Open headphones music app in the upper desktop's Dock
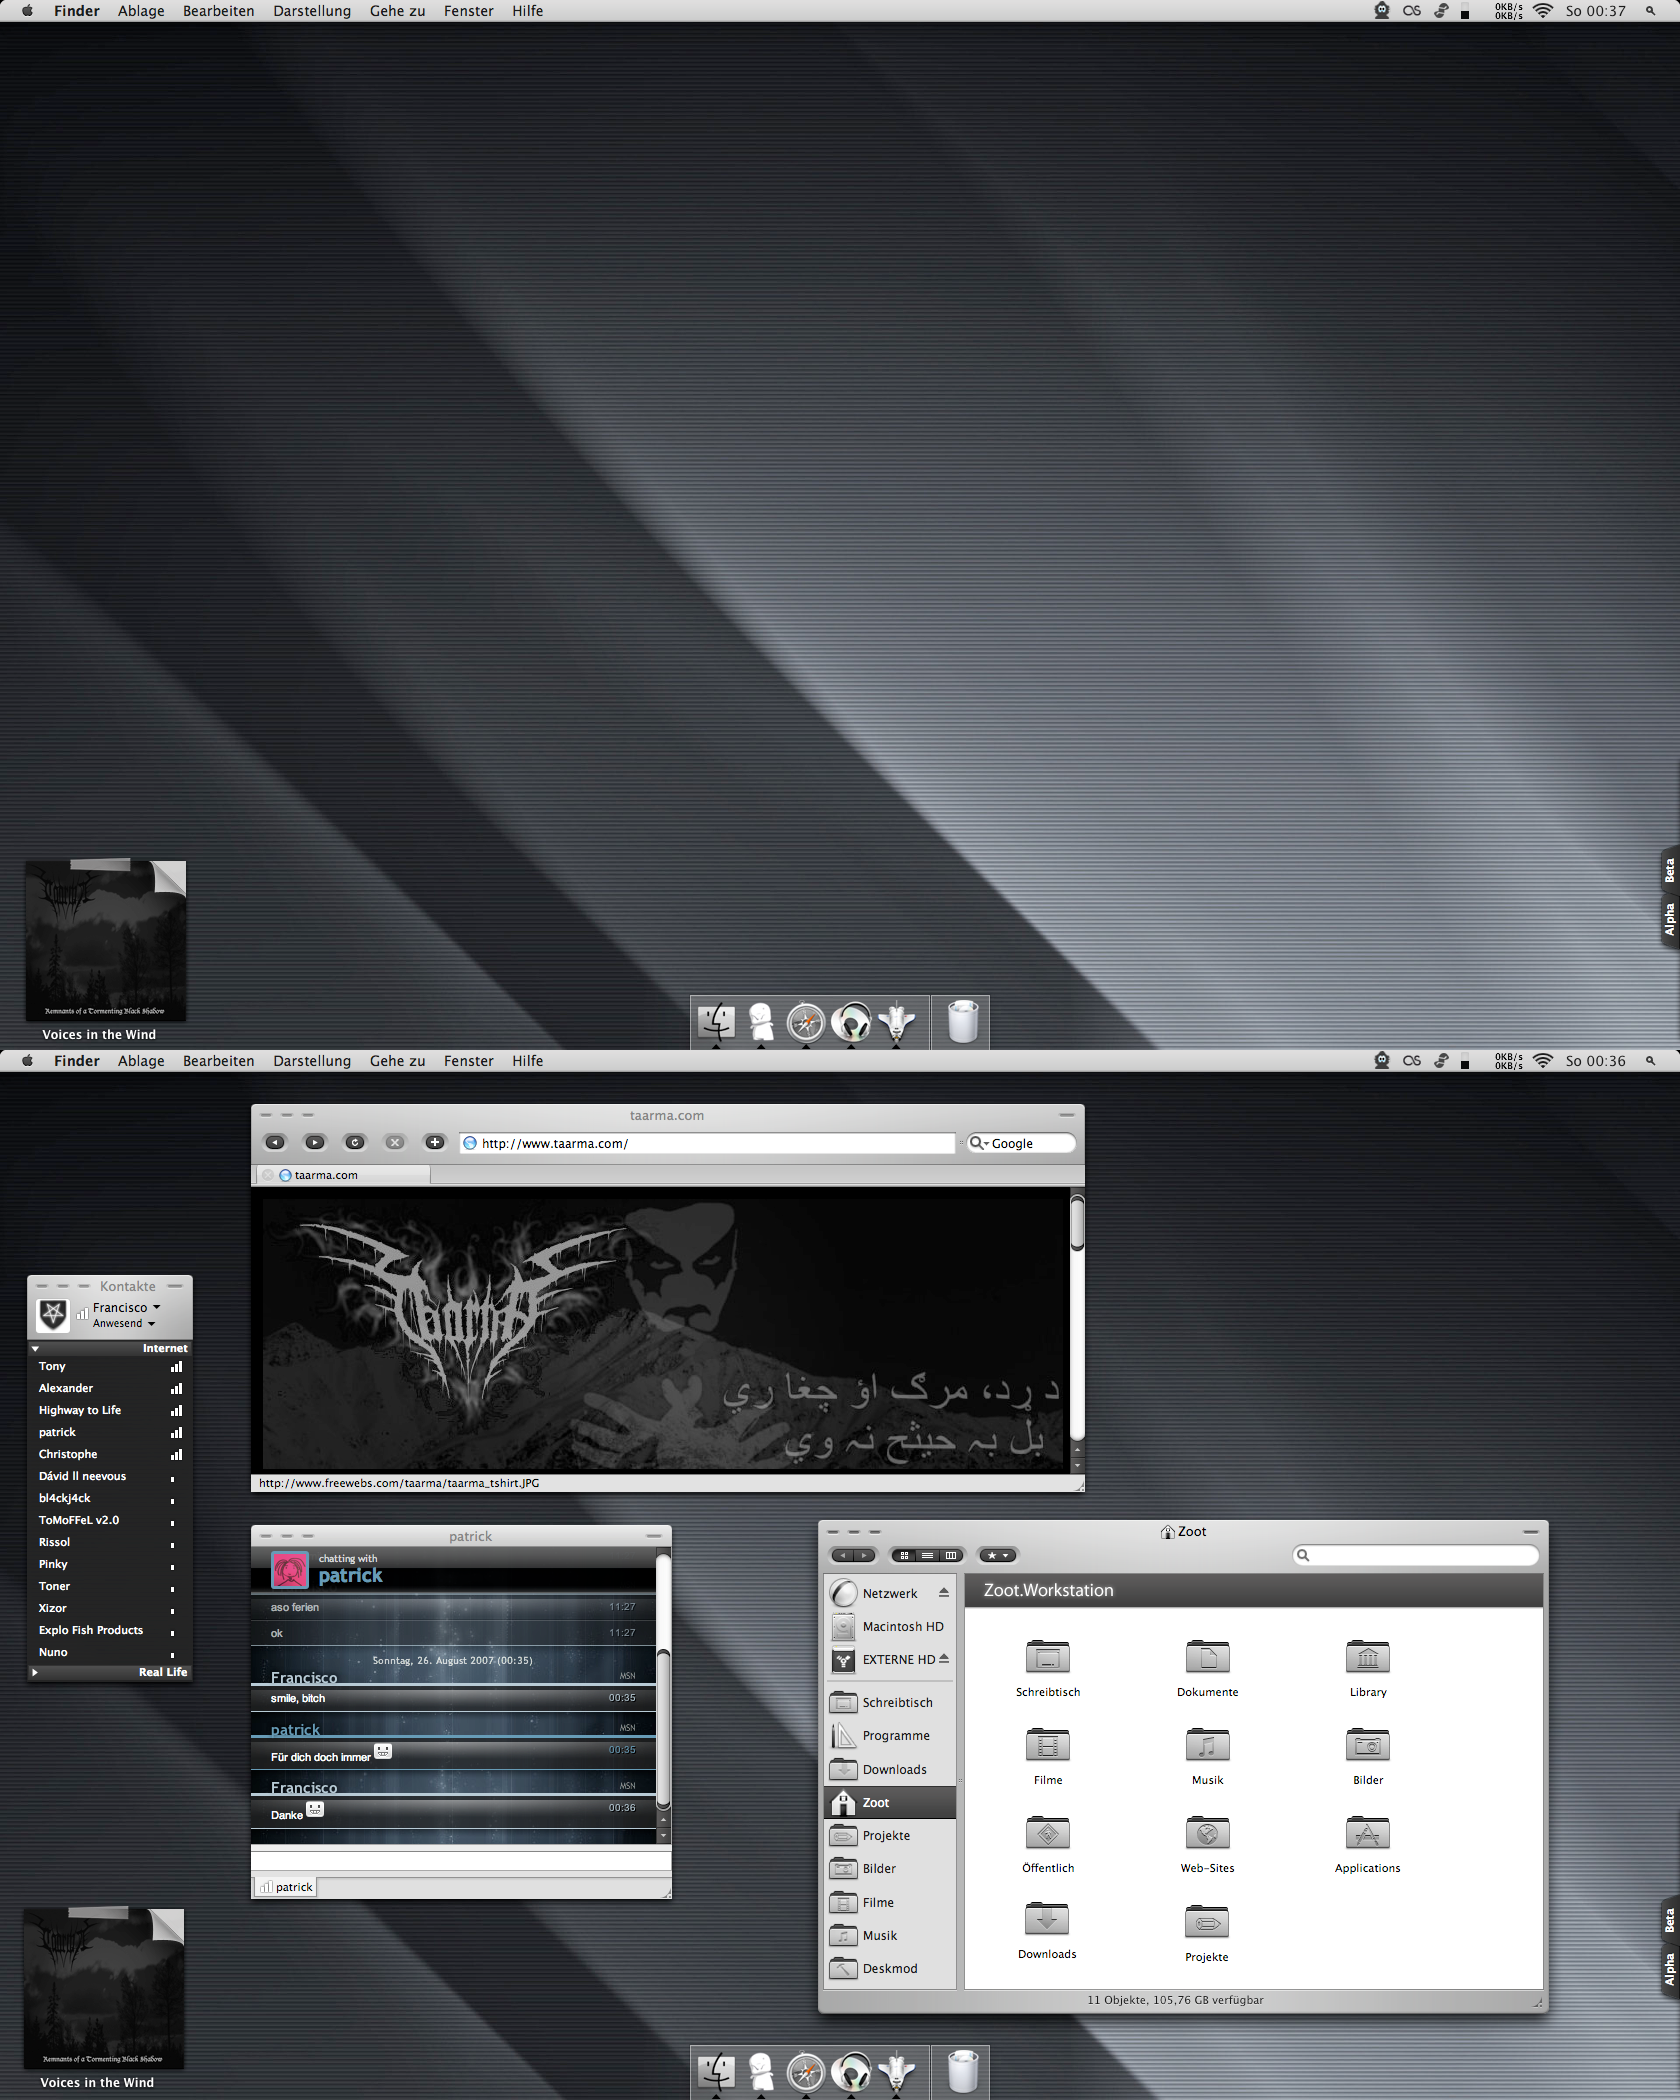This screenshot has width=1680, height=2100. [851, 1022]
